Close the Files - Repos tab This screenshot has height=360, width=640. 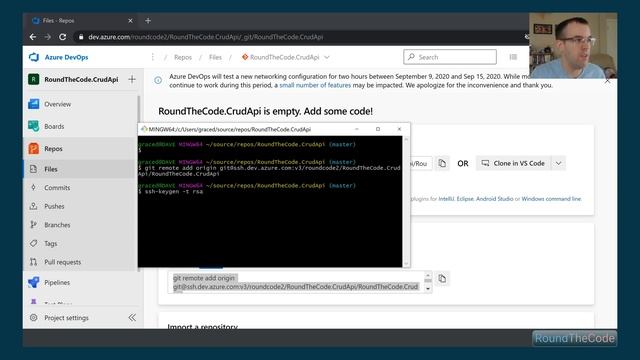coord(130,20)
